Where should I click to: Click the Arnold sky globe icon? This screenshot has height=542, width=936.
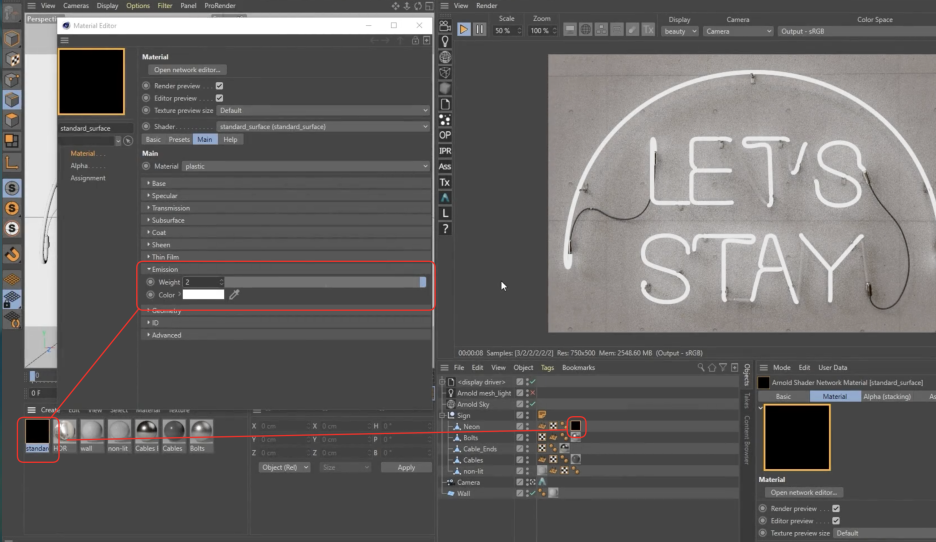(445, 57)
